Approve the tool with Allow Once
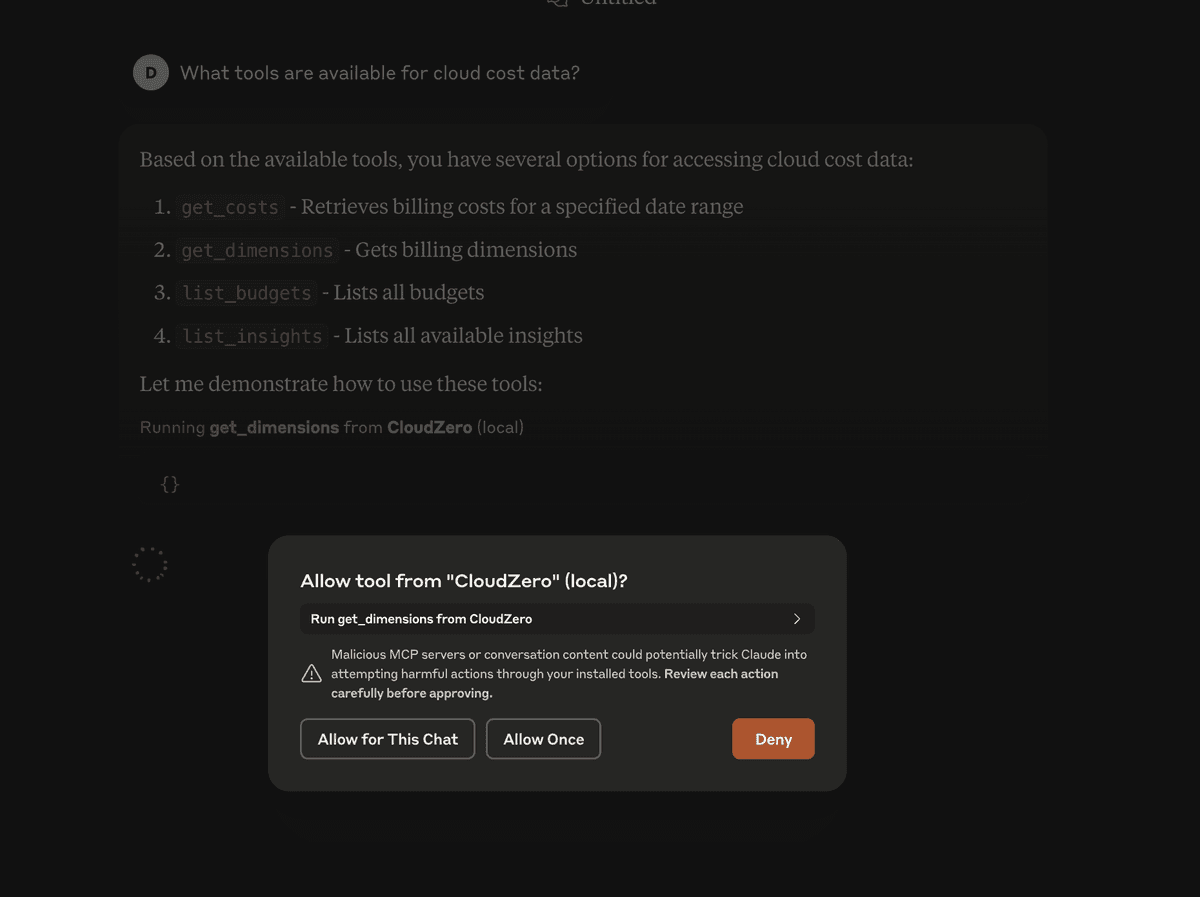 [543, 739]
